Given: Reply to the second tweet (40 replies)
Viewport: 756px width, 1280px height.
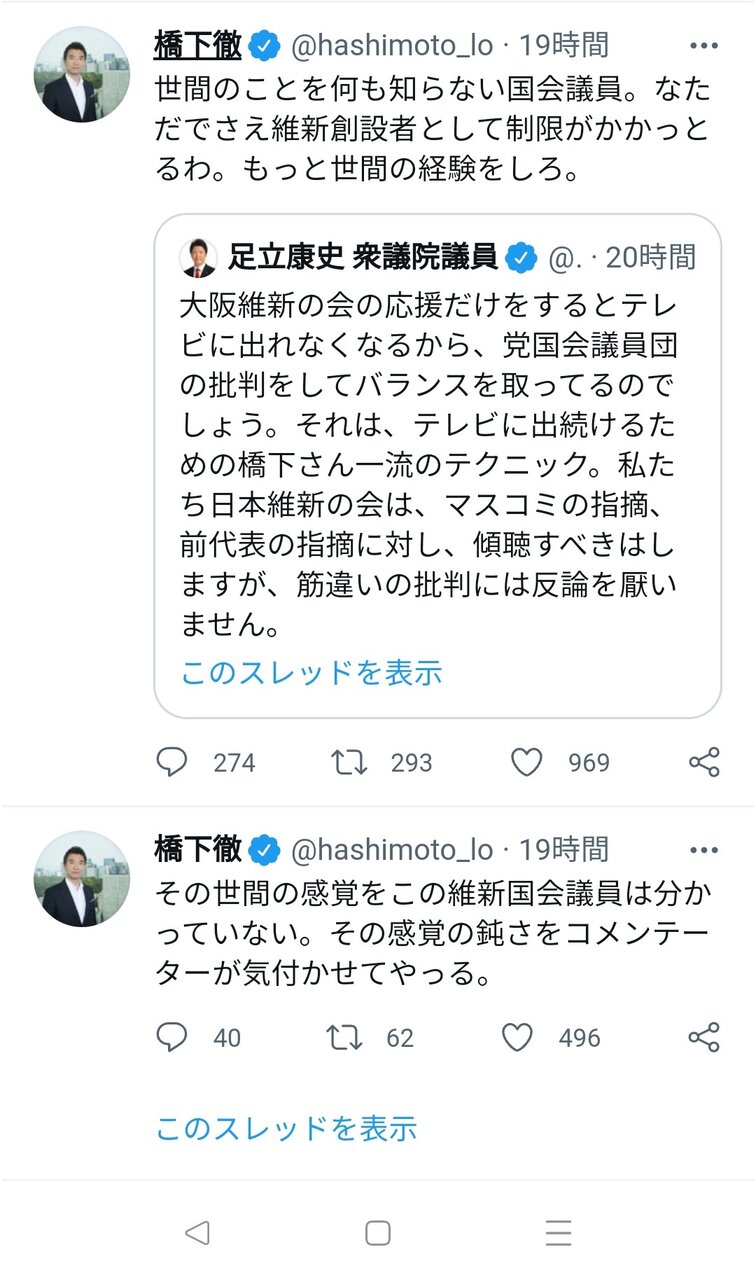Looking at the screenshot, I should point(172,1038).
